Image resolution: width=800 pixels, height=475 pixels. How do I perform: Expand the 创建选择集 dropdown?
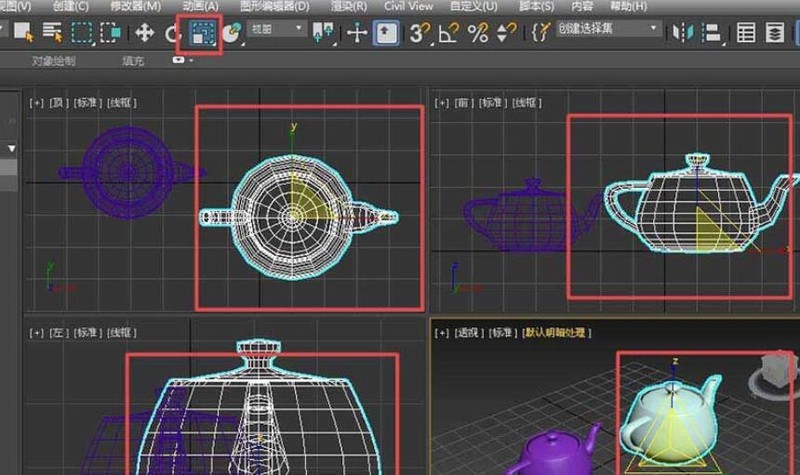point(608,29)
